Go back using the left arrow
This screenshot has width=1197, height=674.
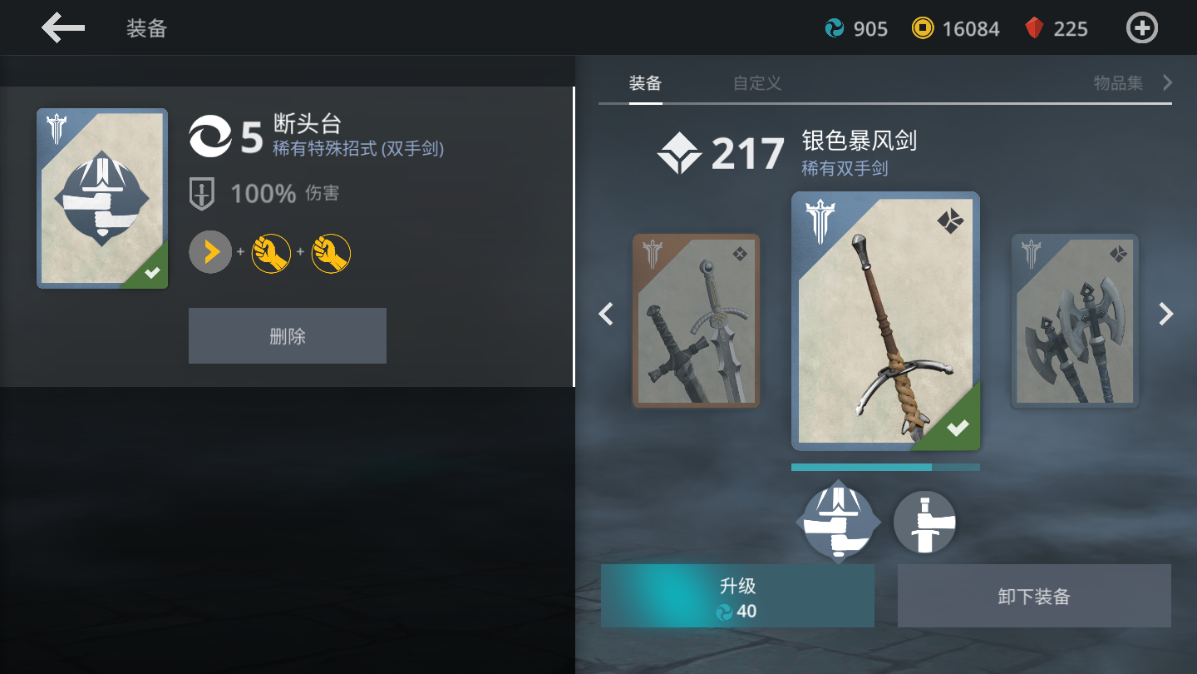(x=63, y=28)
